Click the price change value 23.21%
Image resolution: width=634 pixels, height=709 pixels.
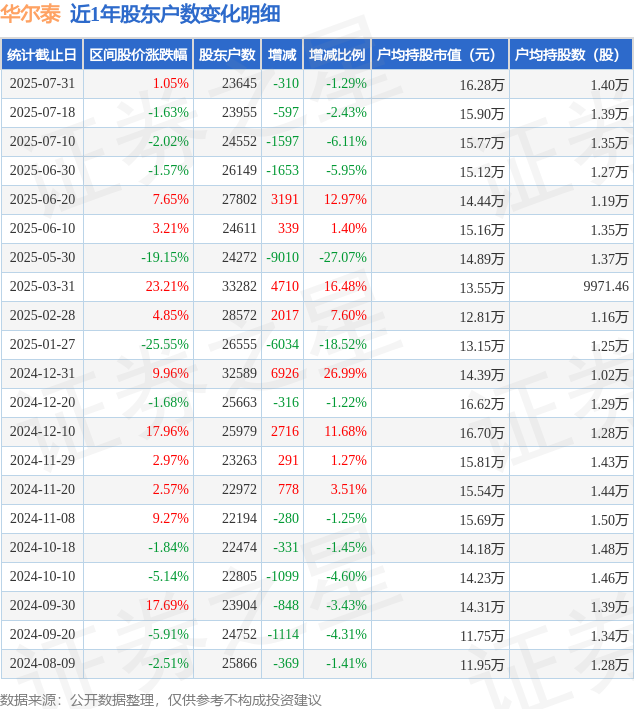(x=167, y=286)
